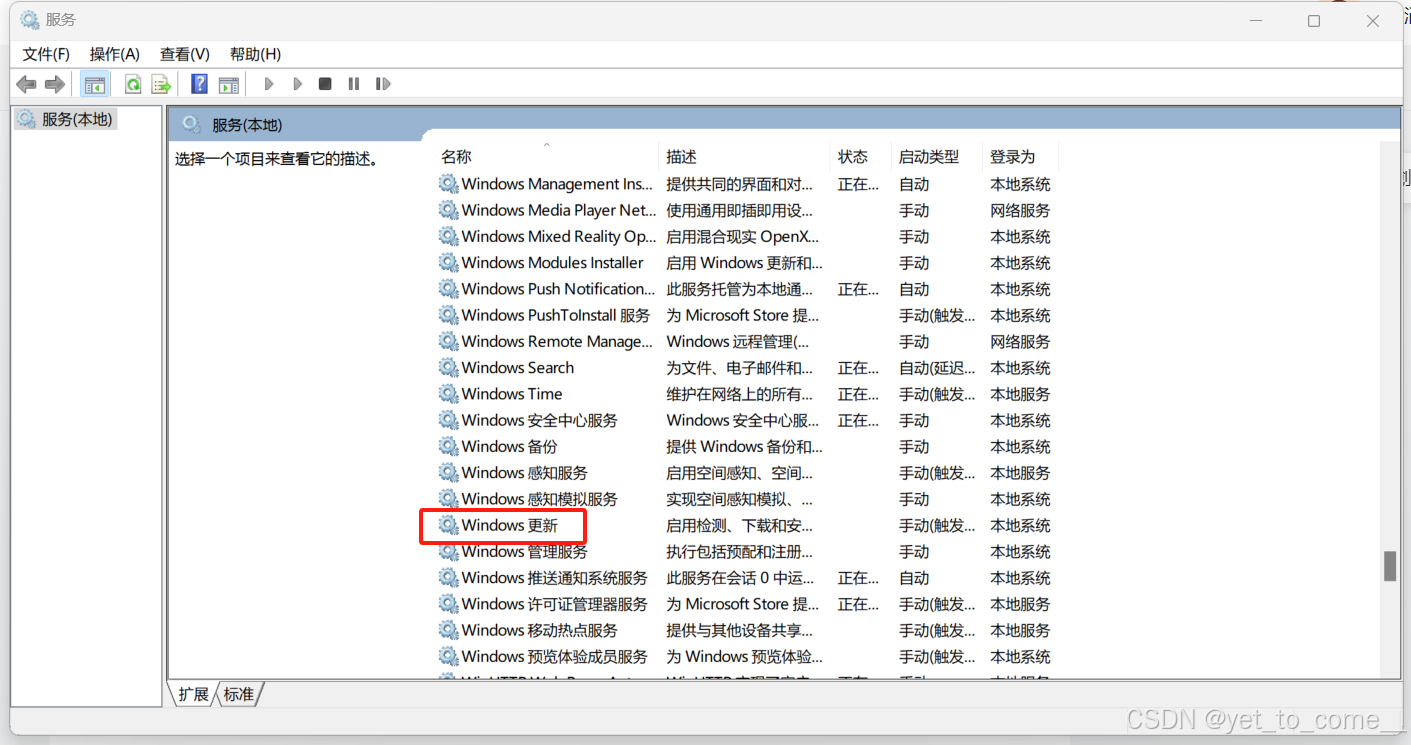
Task: Click 正在... status of Windows 安全中心服务
Action: pyautogui.click(x=858, y=420)
